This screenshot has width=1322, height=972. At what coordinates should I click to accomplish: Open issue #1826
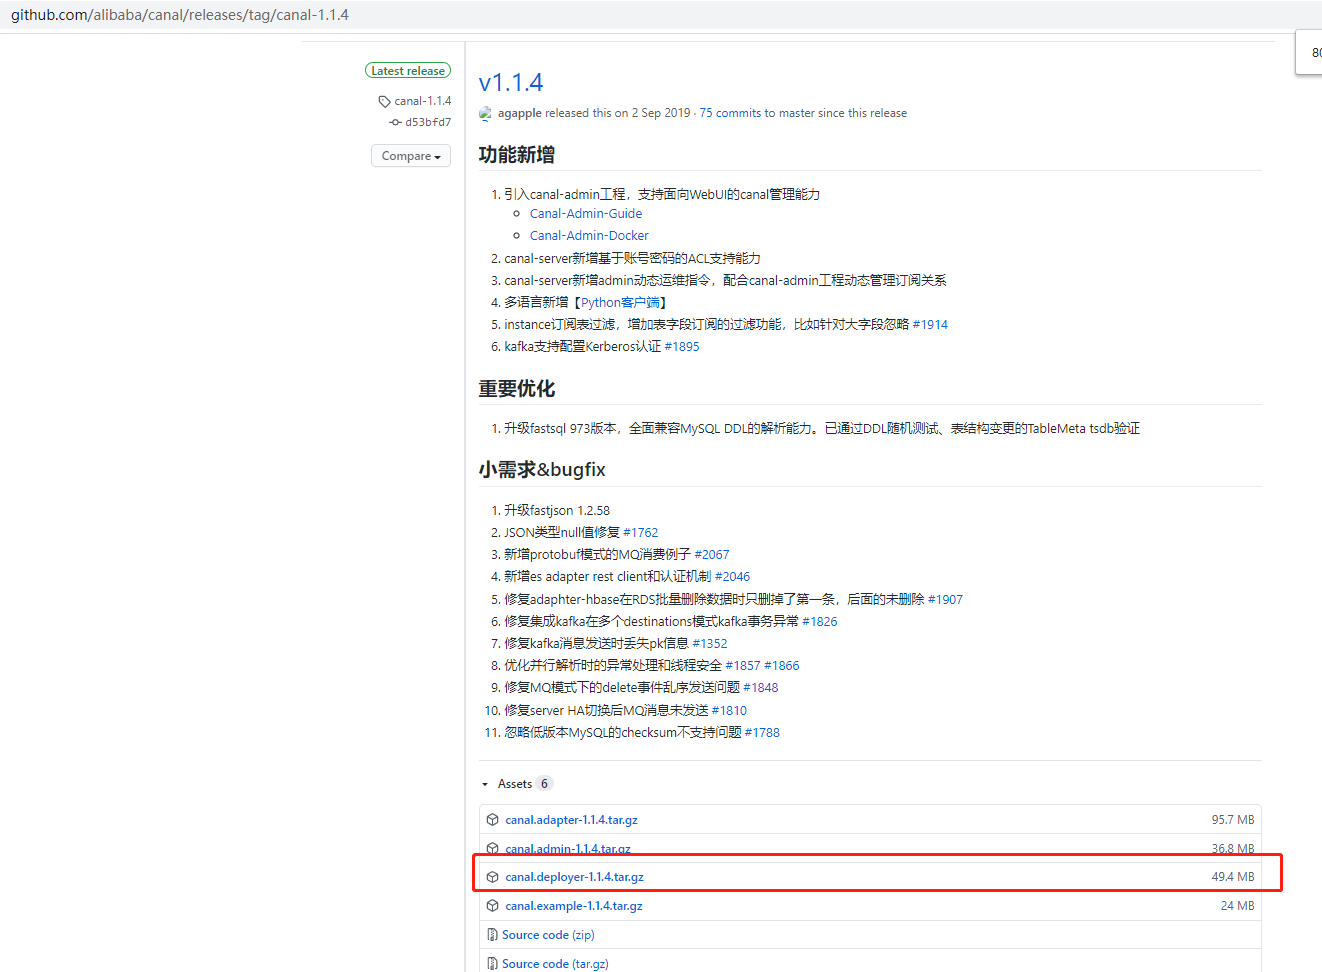[820, 622]
